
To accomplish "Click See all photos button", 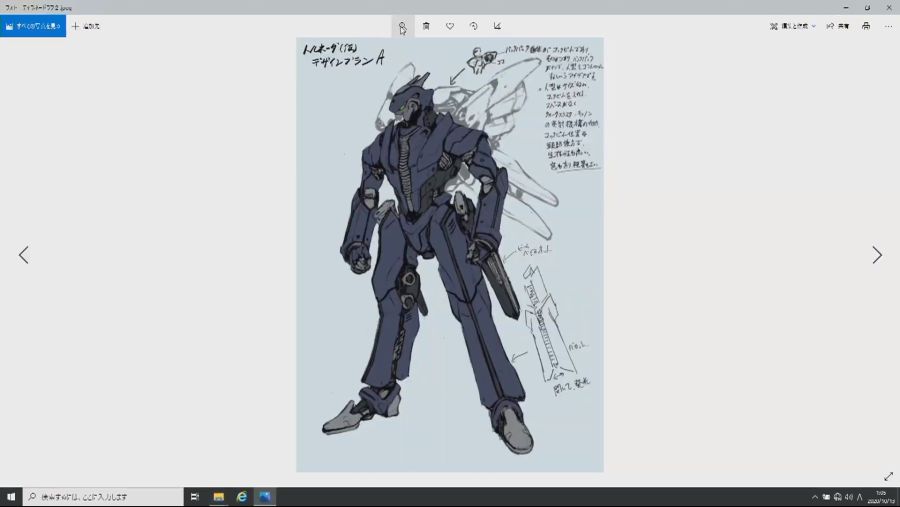I will [x=33, y=26].
